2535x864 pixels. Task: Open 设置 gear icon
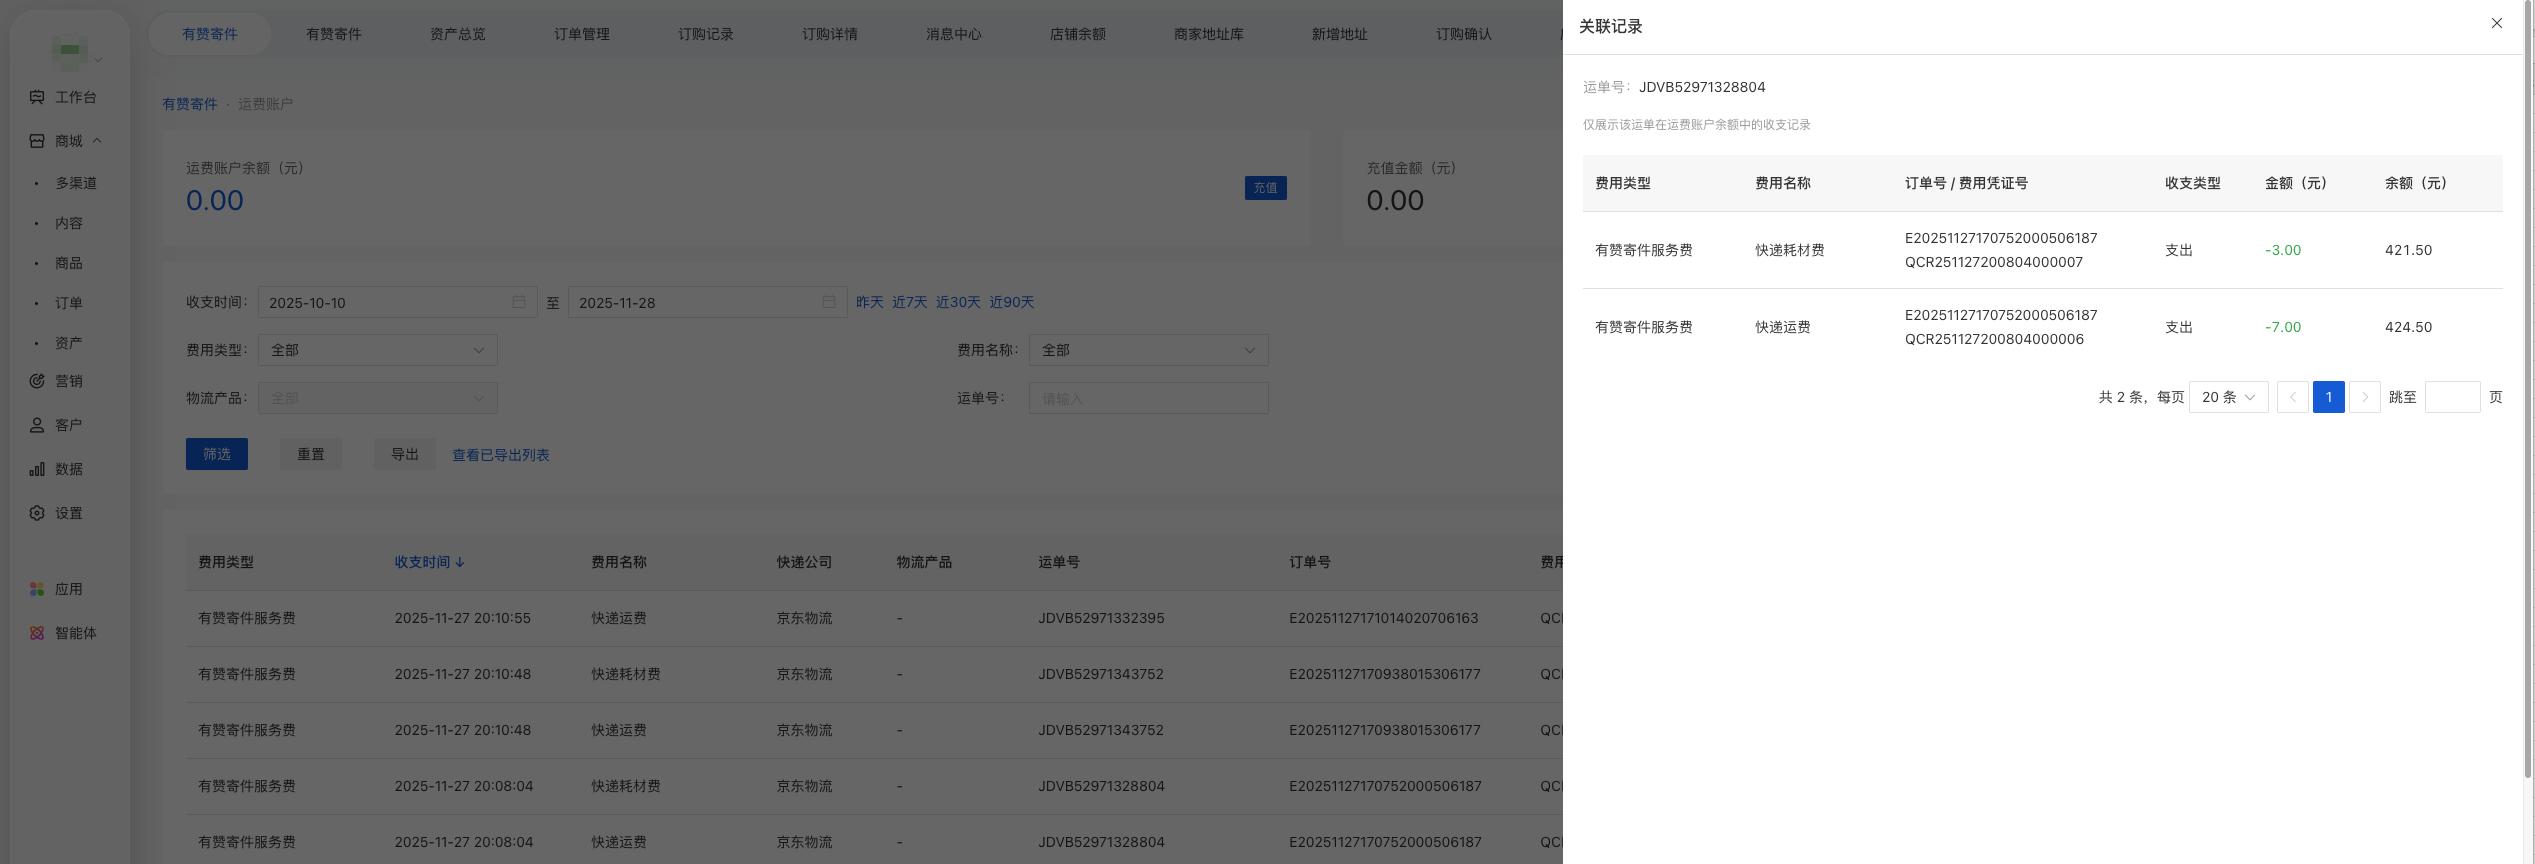pyautogui.click(x=37, y=513)
